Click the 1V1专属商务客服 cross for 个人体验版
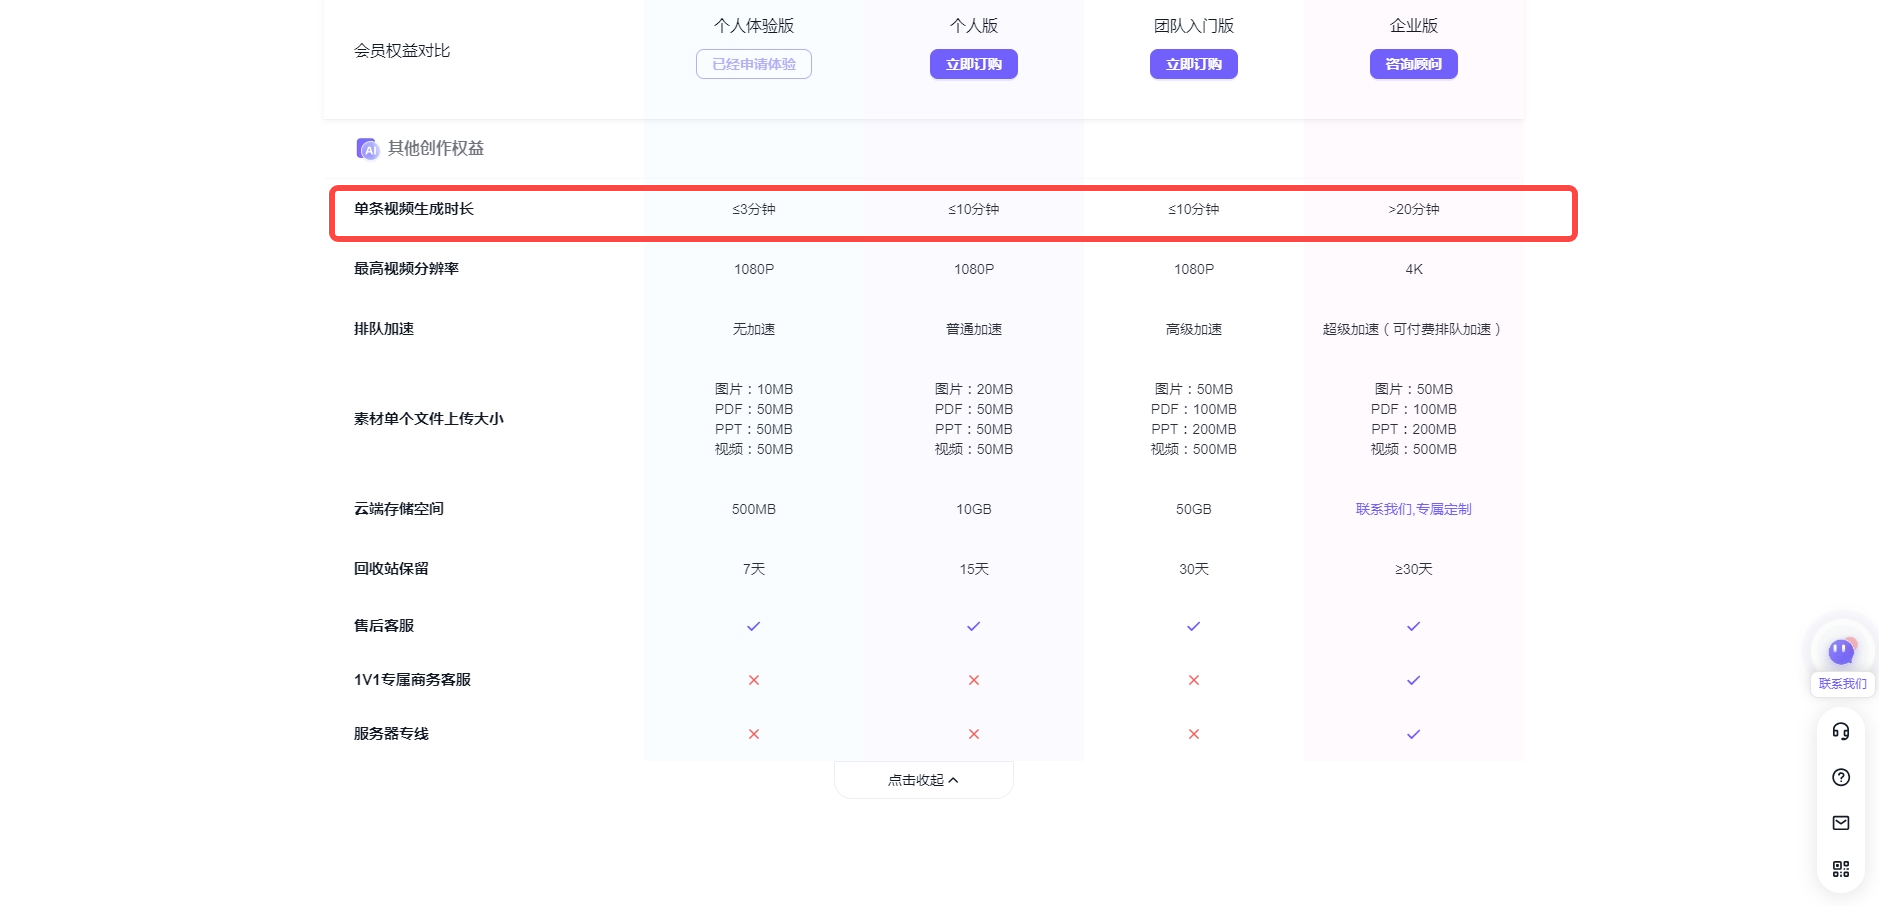 [x=754, y=680]
